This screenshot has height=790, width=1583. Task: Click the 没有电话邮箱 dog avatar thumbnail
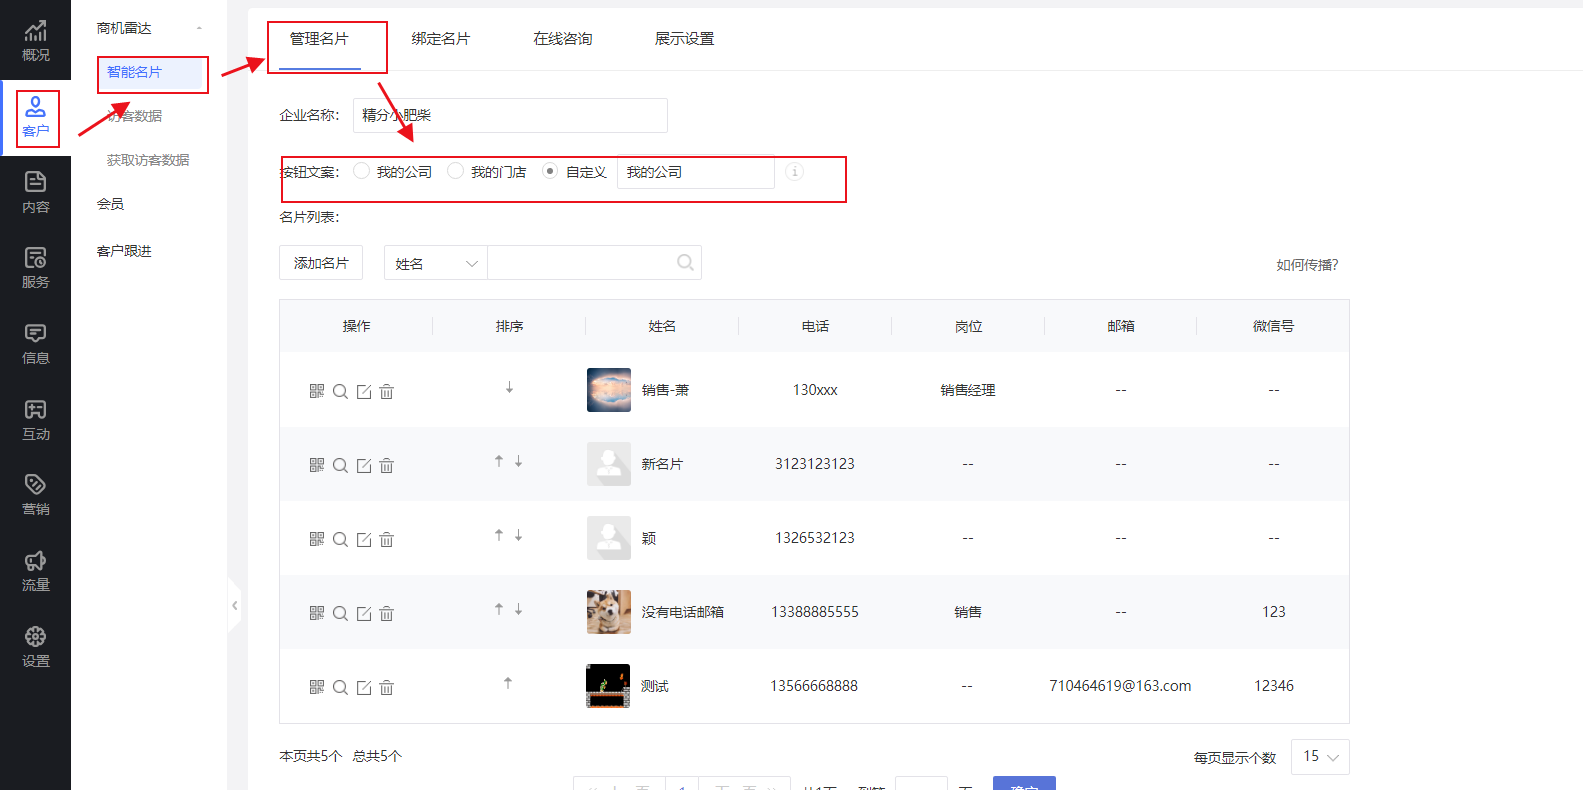coord(609,612)
